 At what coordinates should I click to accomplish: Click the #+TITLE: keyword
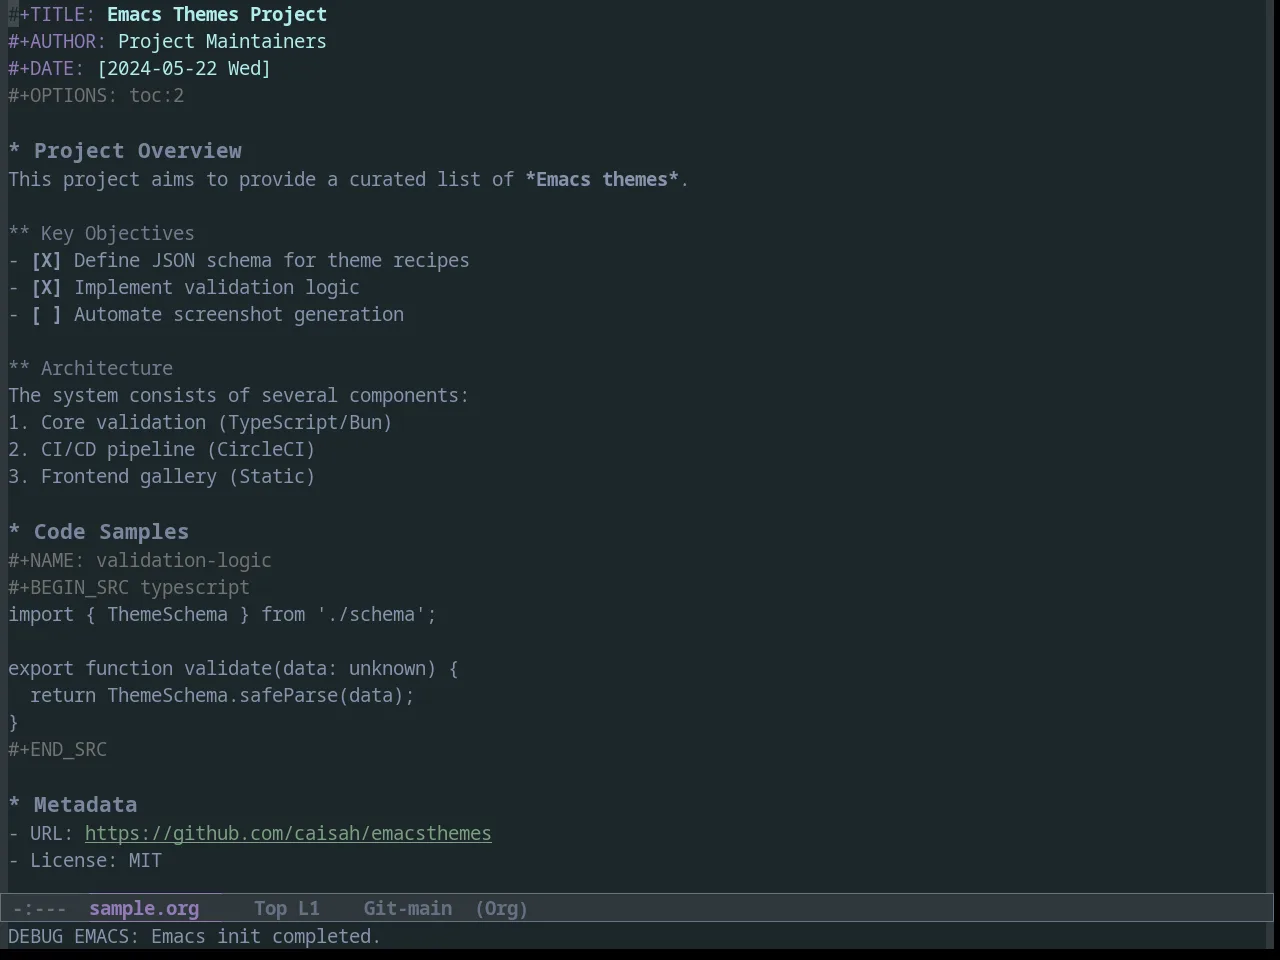pyautogui.click(x=52, y=15)
